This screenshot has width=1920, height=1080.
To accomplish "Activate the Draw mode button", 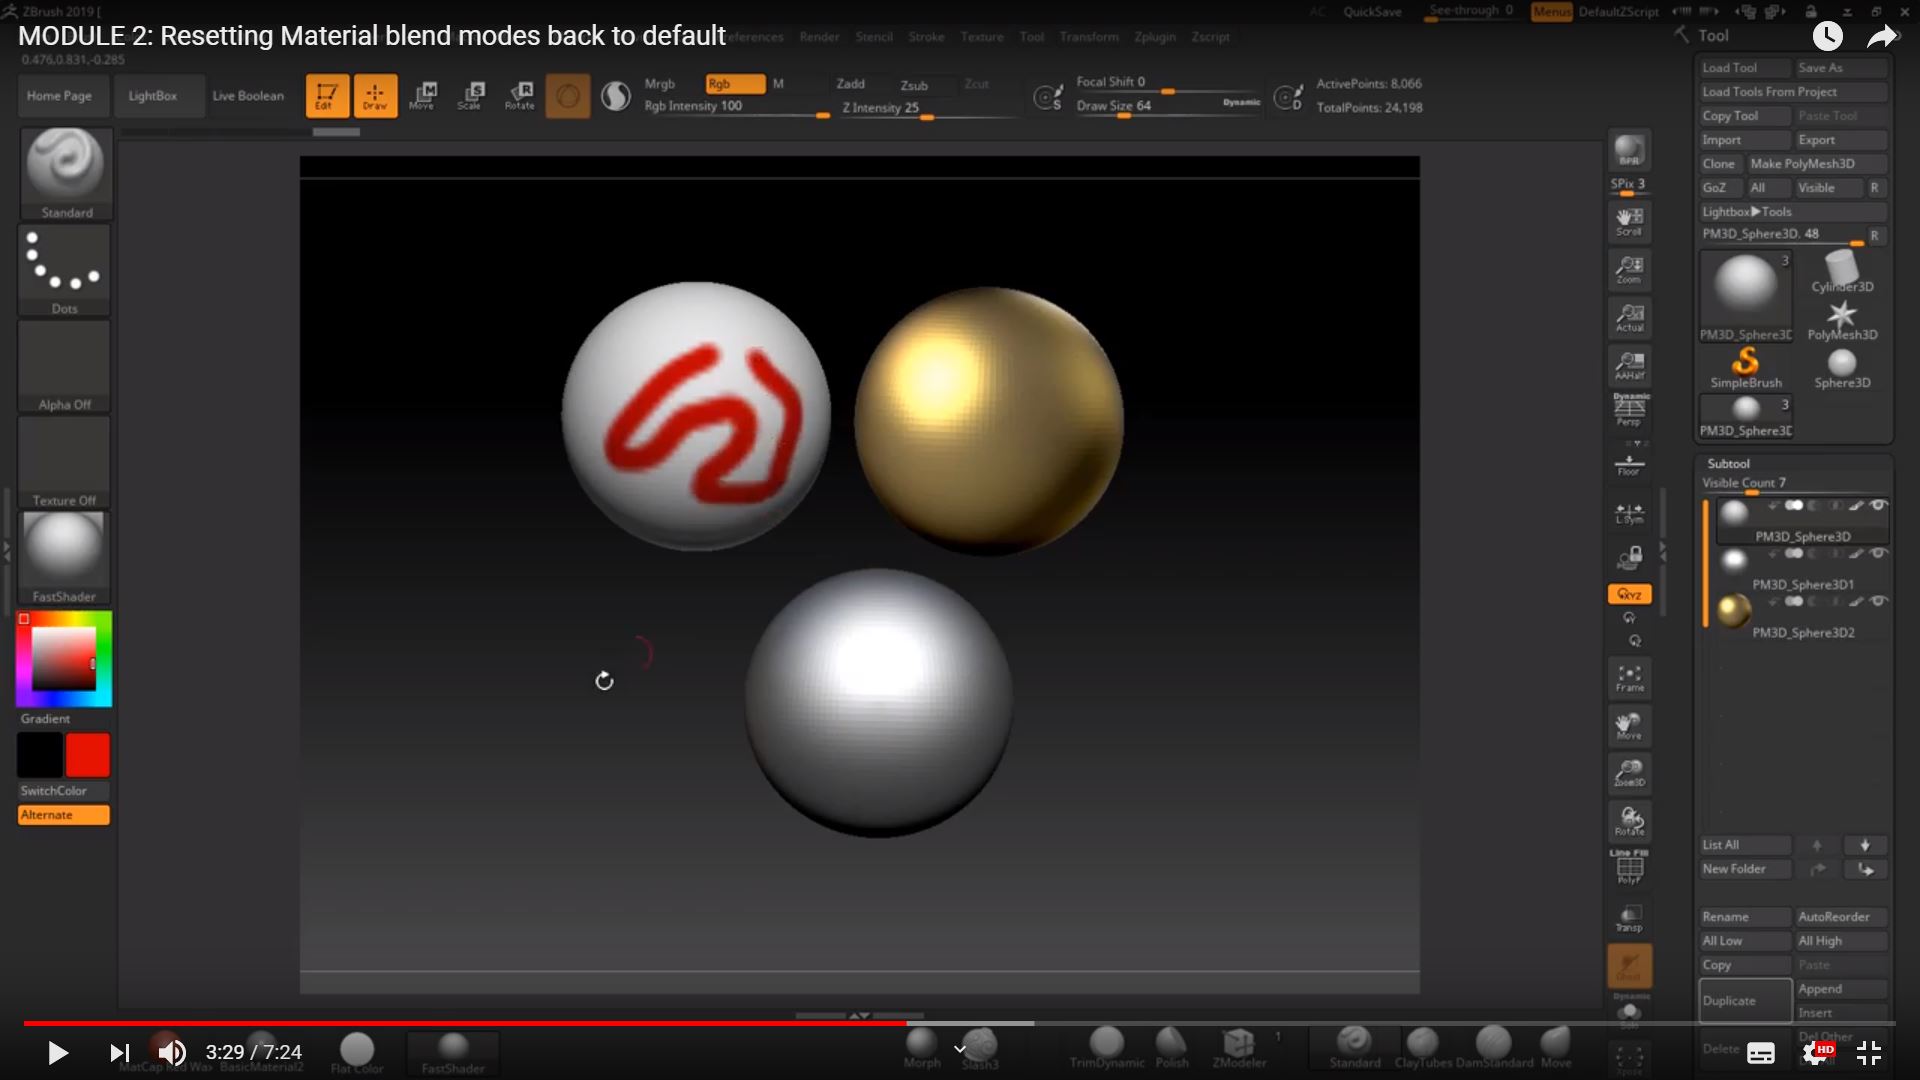I will click(375, 96).
